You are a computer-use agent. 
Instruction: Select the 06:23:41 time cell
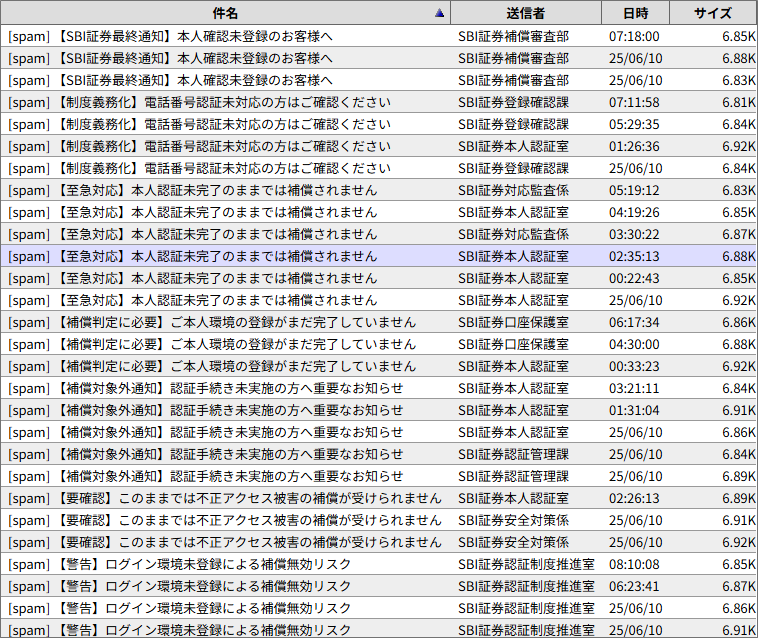(x=634, y=586)
